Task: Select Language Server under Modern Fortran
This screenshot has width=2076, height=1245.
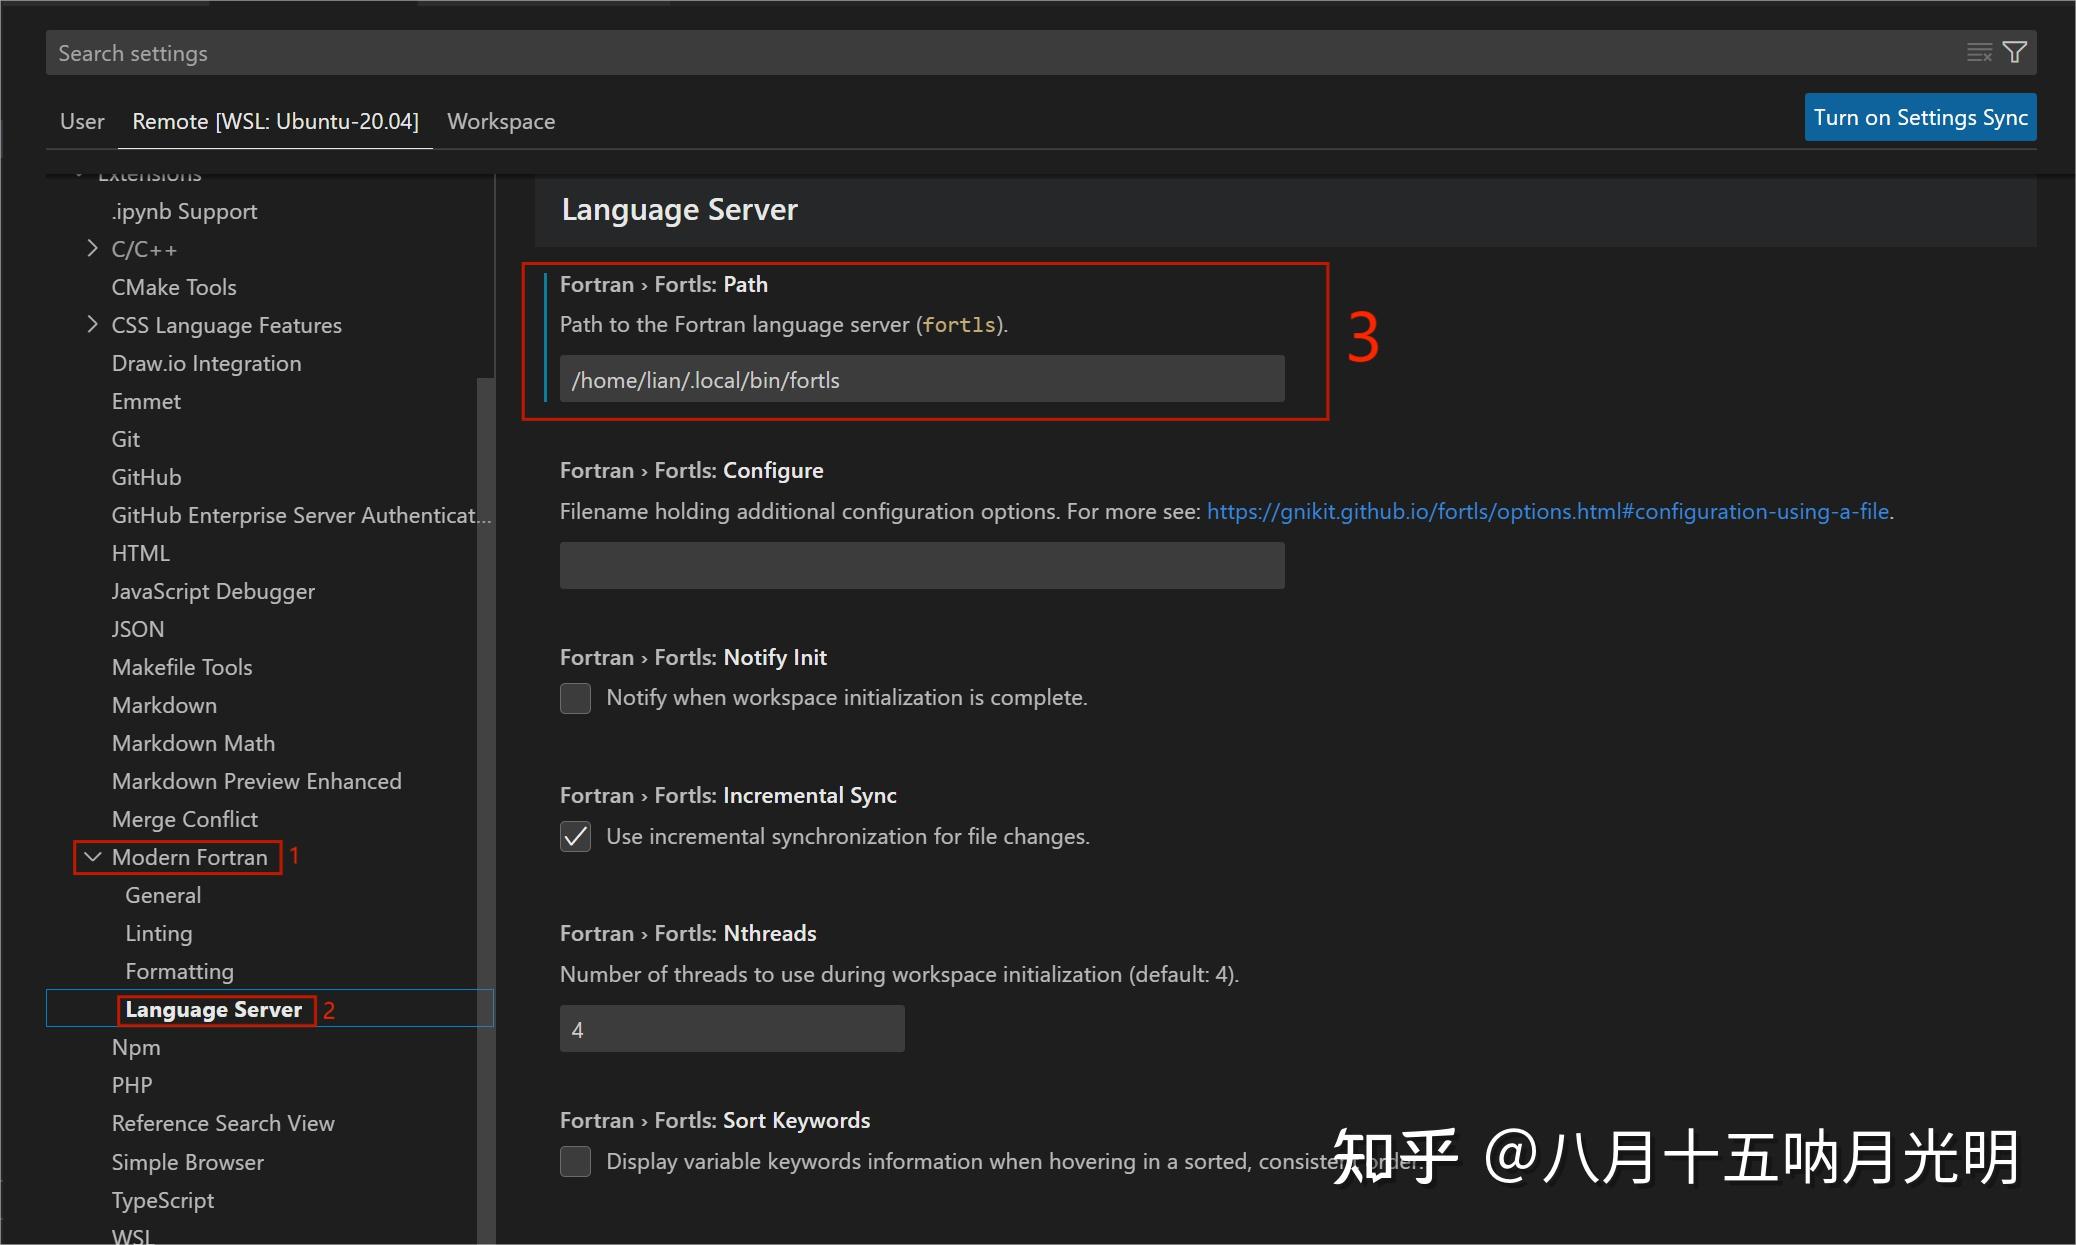Action: click(x=216, y=1009)
